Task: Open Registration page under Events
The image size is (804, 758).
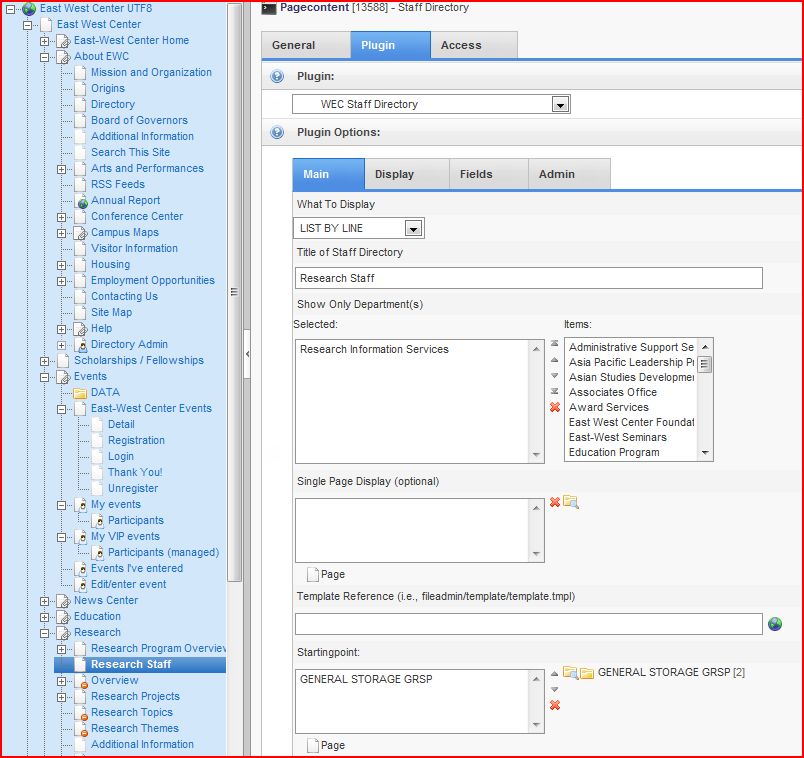Action: click(x=136, y=440)
